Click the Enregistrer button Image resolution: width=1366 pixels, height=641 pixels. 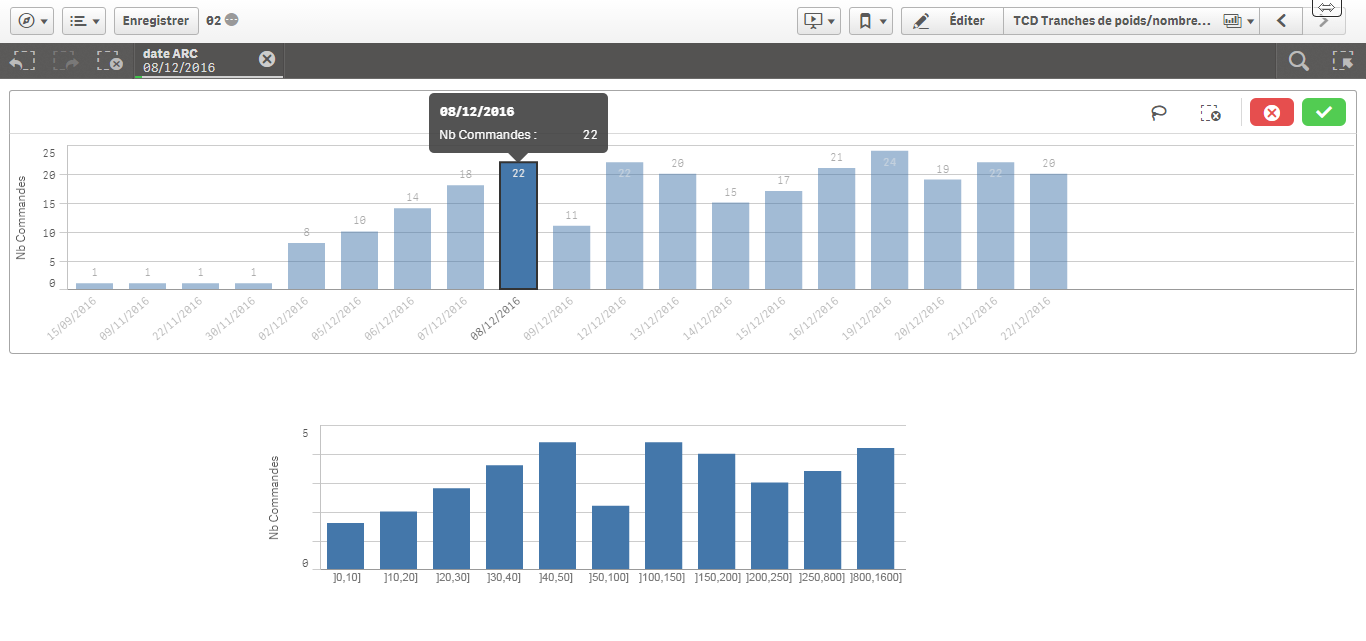click(155, 20)
